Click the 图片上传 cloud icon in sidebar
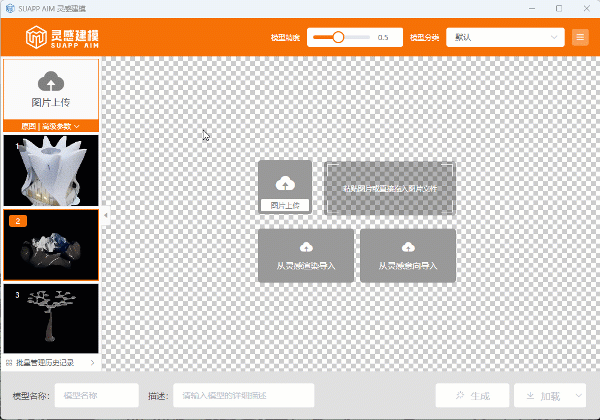600x420 pixels. tap(51, 82)
